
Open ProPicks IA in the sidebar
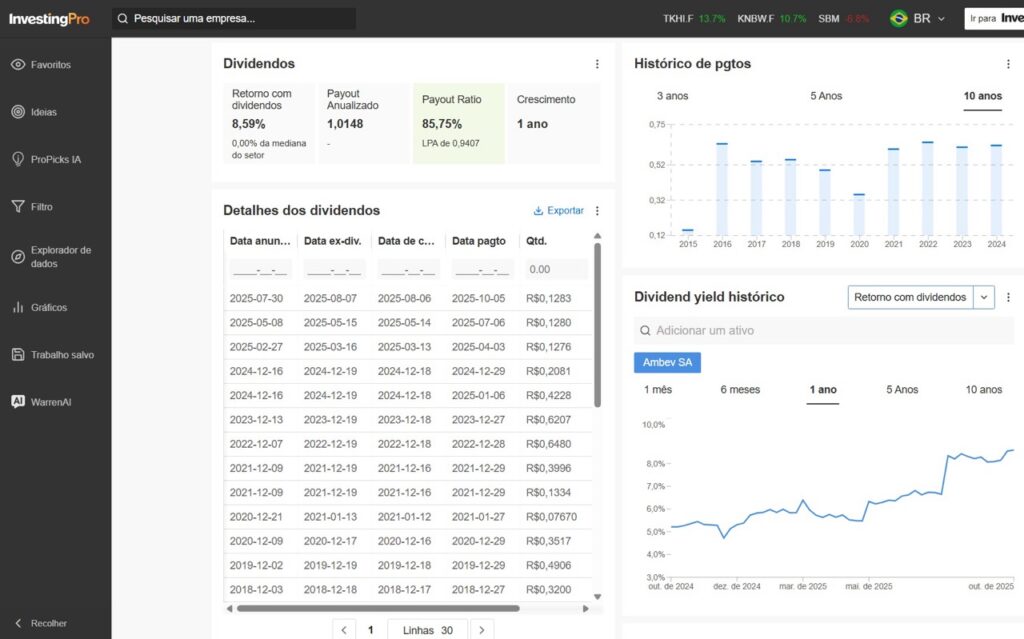pyautogui.click(x=55, y=159)
